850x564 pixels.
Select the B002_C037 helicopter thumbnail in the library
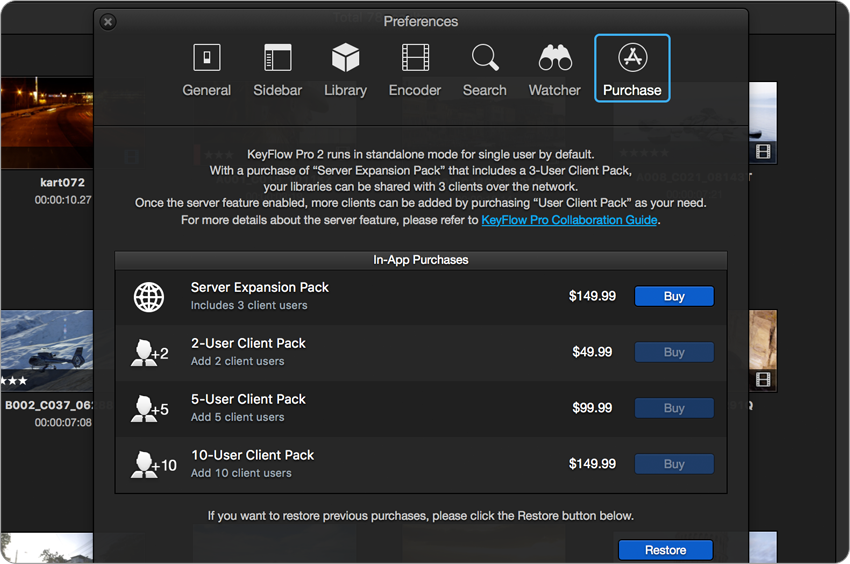pyautogui.click(x=47, y=350)
